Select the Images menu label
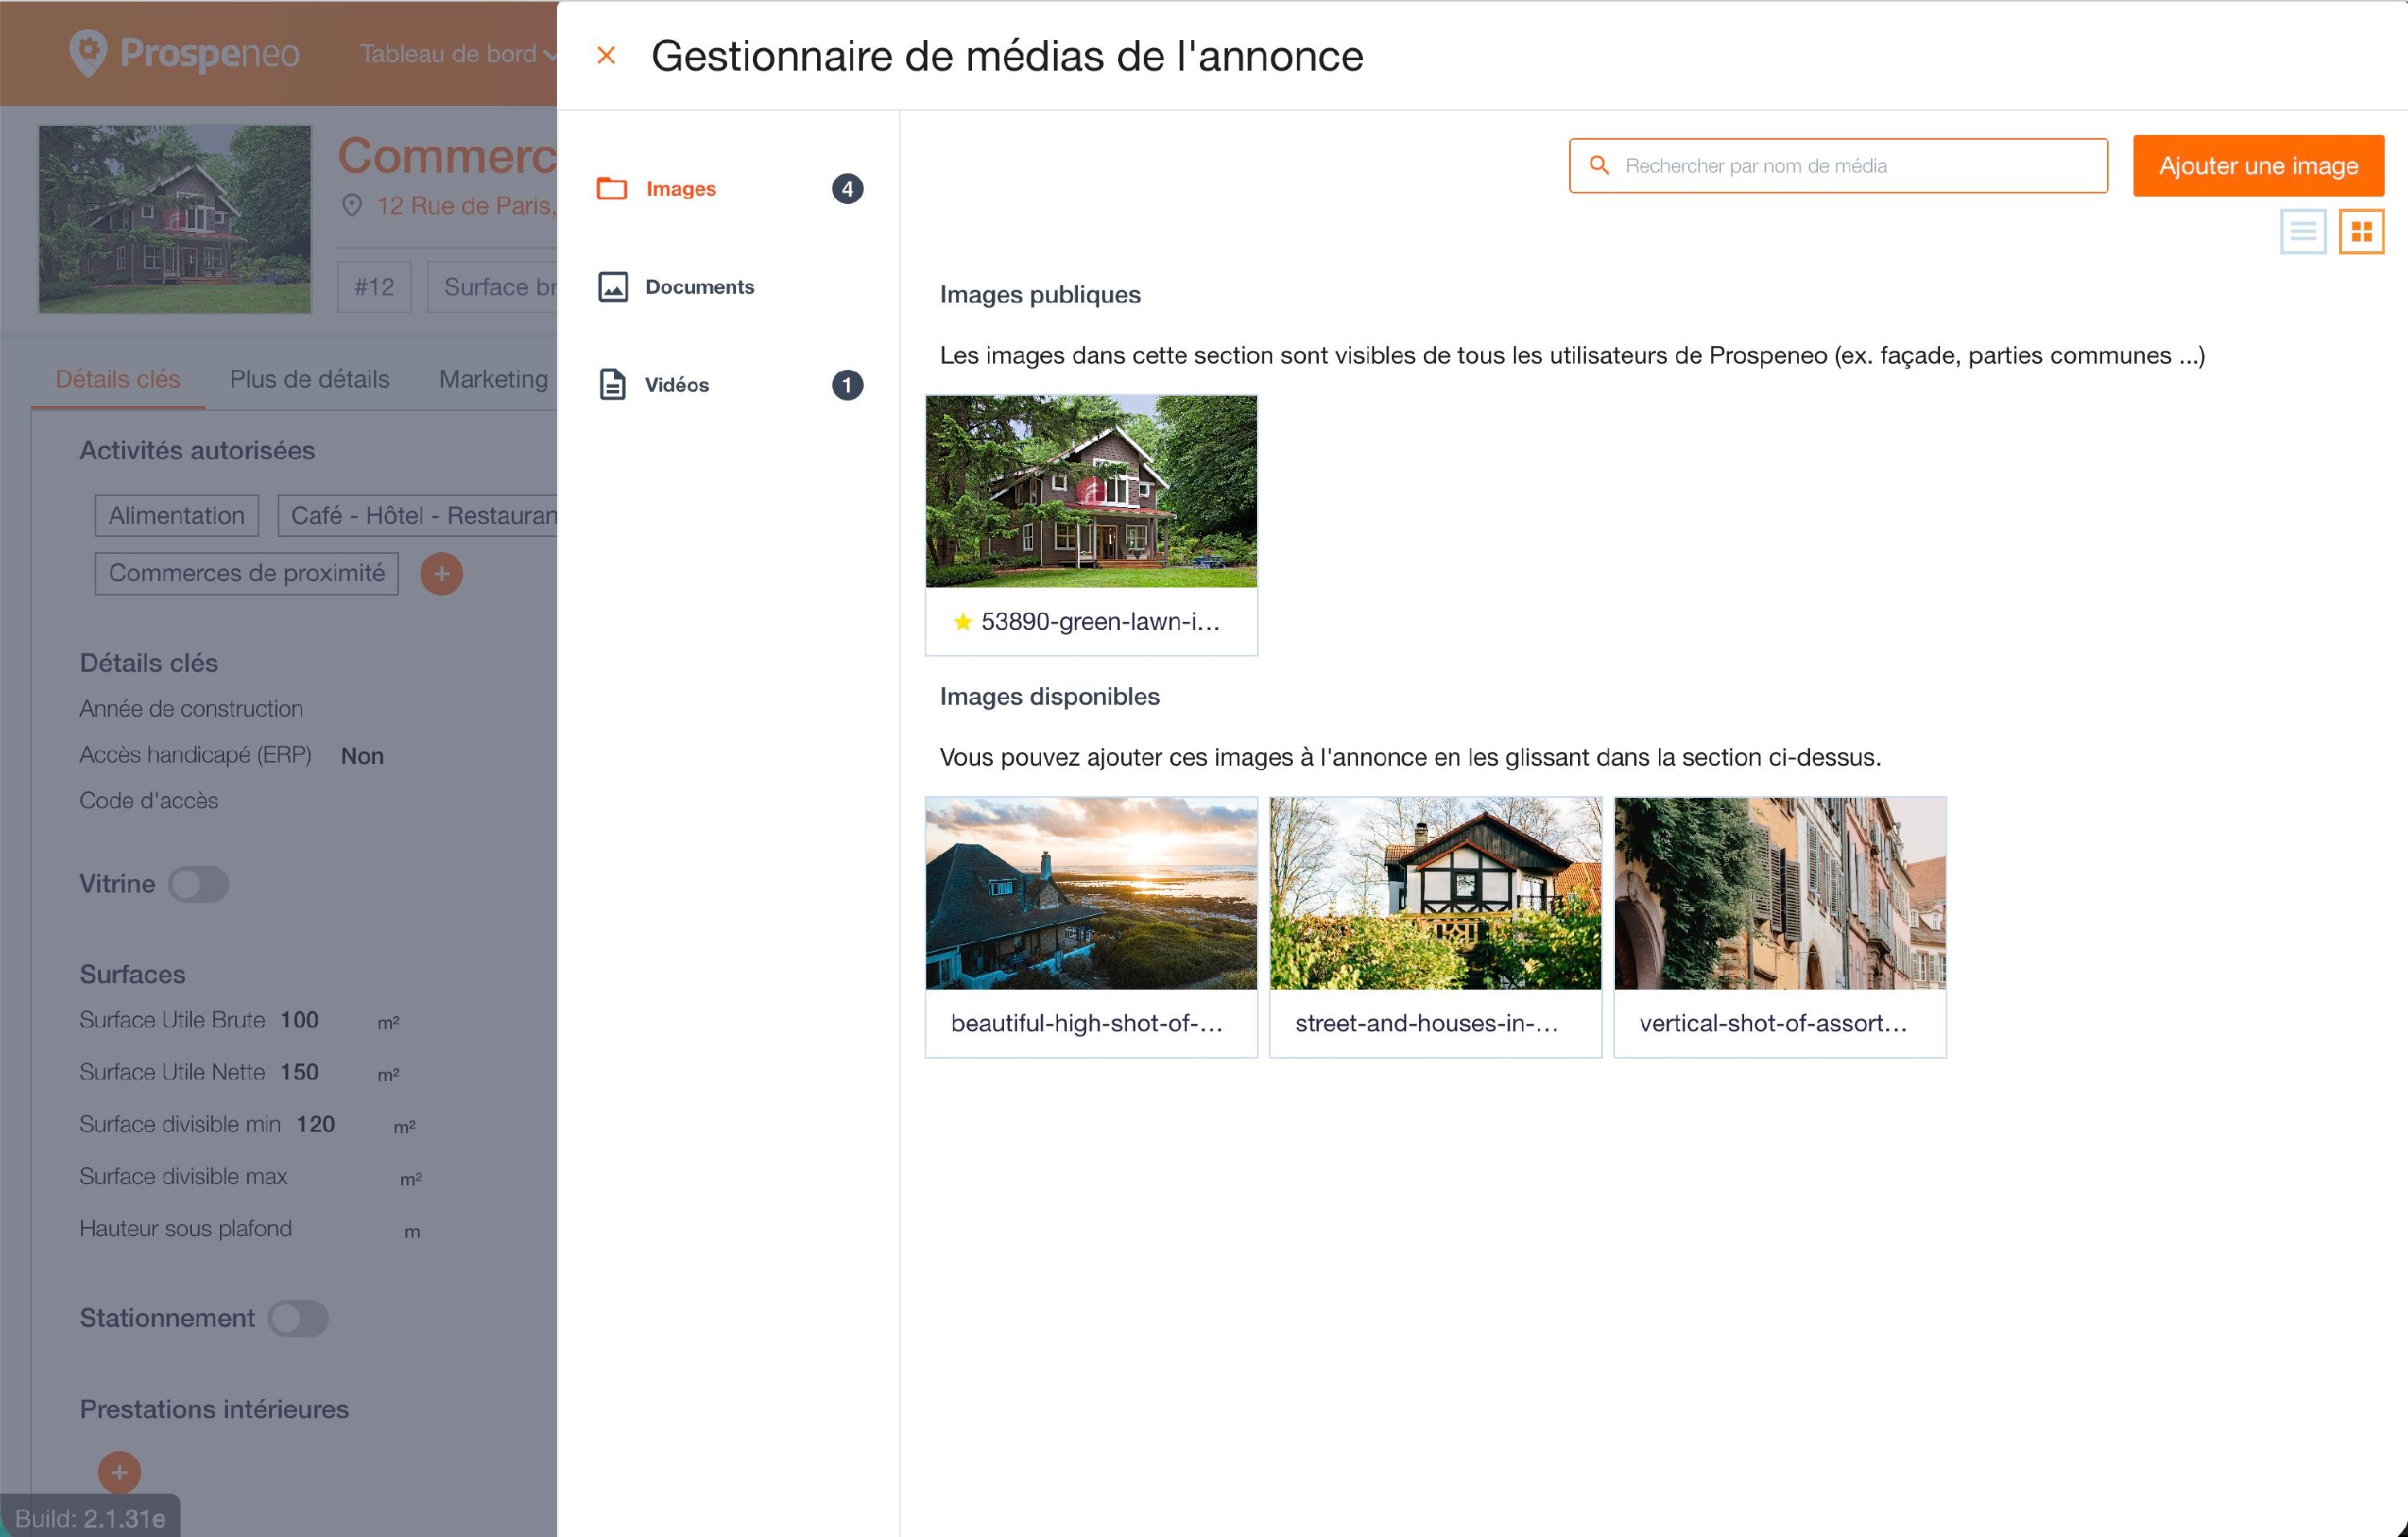This screenshot has width=2408, height=1537. click(681, 189)
